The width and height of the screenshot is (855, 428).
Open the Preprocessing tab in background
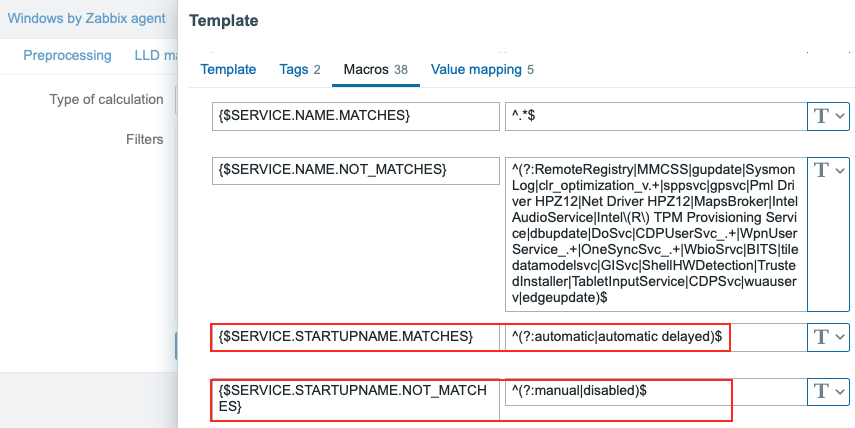(x=67, y=56)
